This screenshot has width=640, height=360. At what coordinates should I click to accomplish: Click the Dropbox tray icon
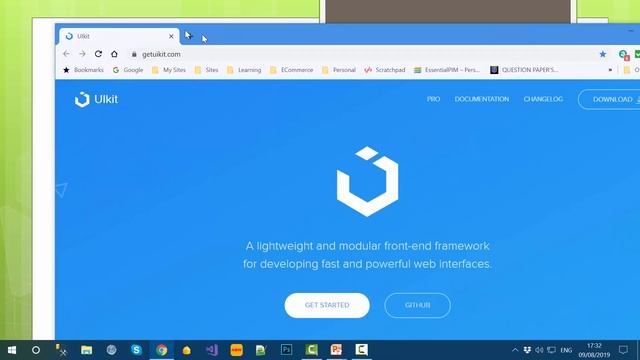tap(527, 350)
